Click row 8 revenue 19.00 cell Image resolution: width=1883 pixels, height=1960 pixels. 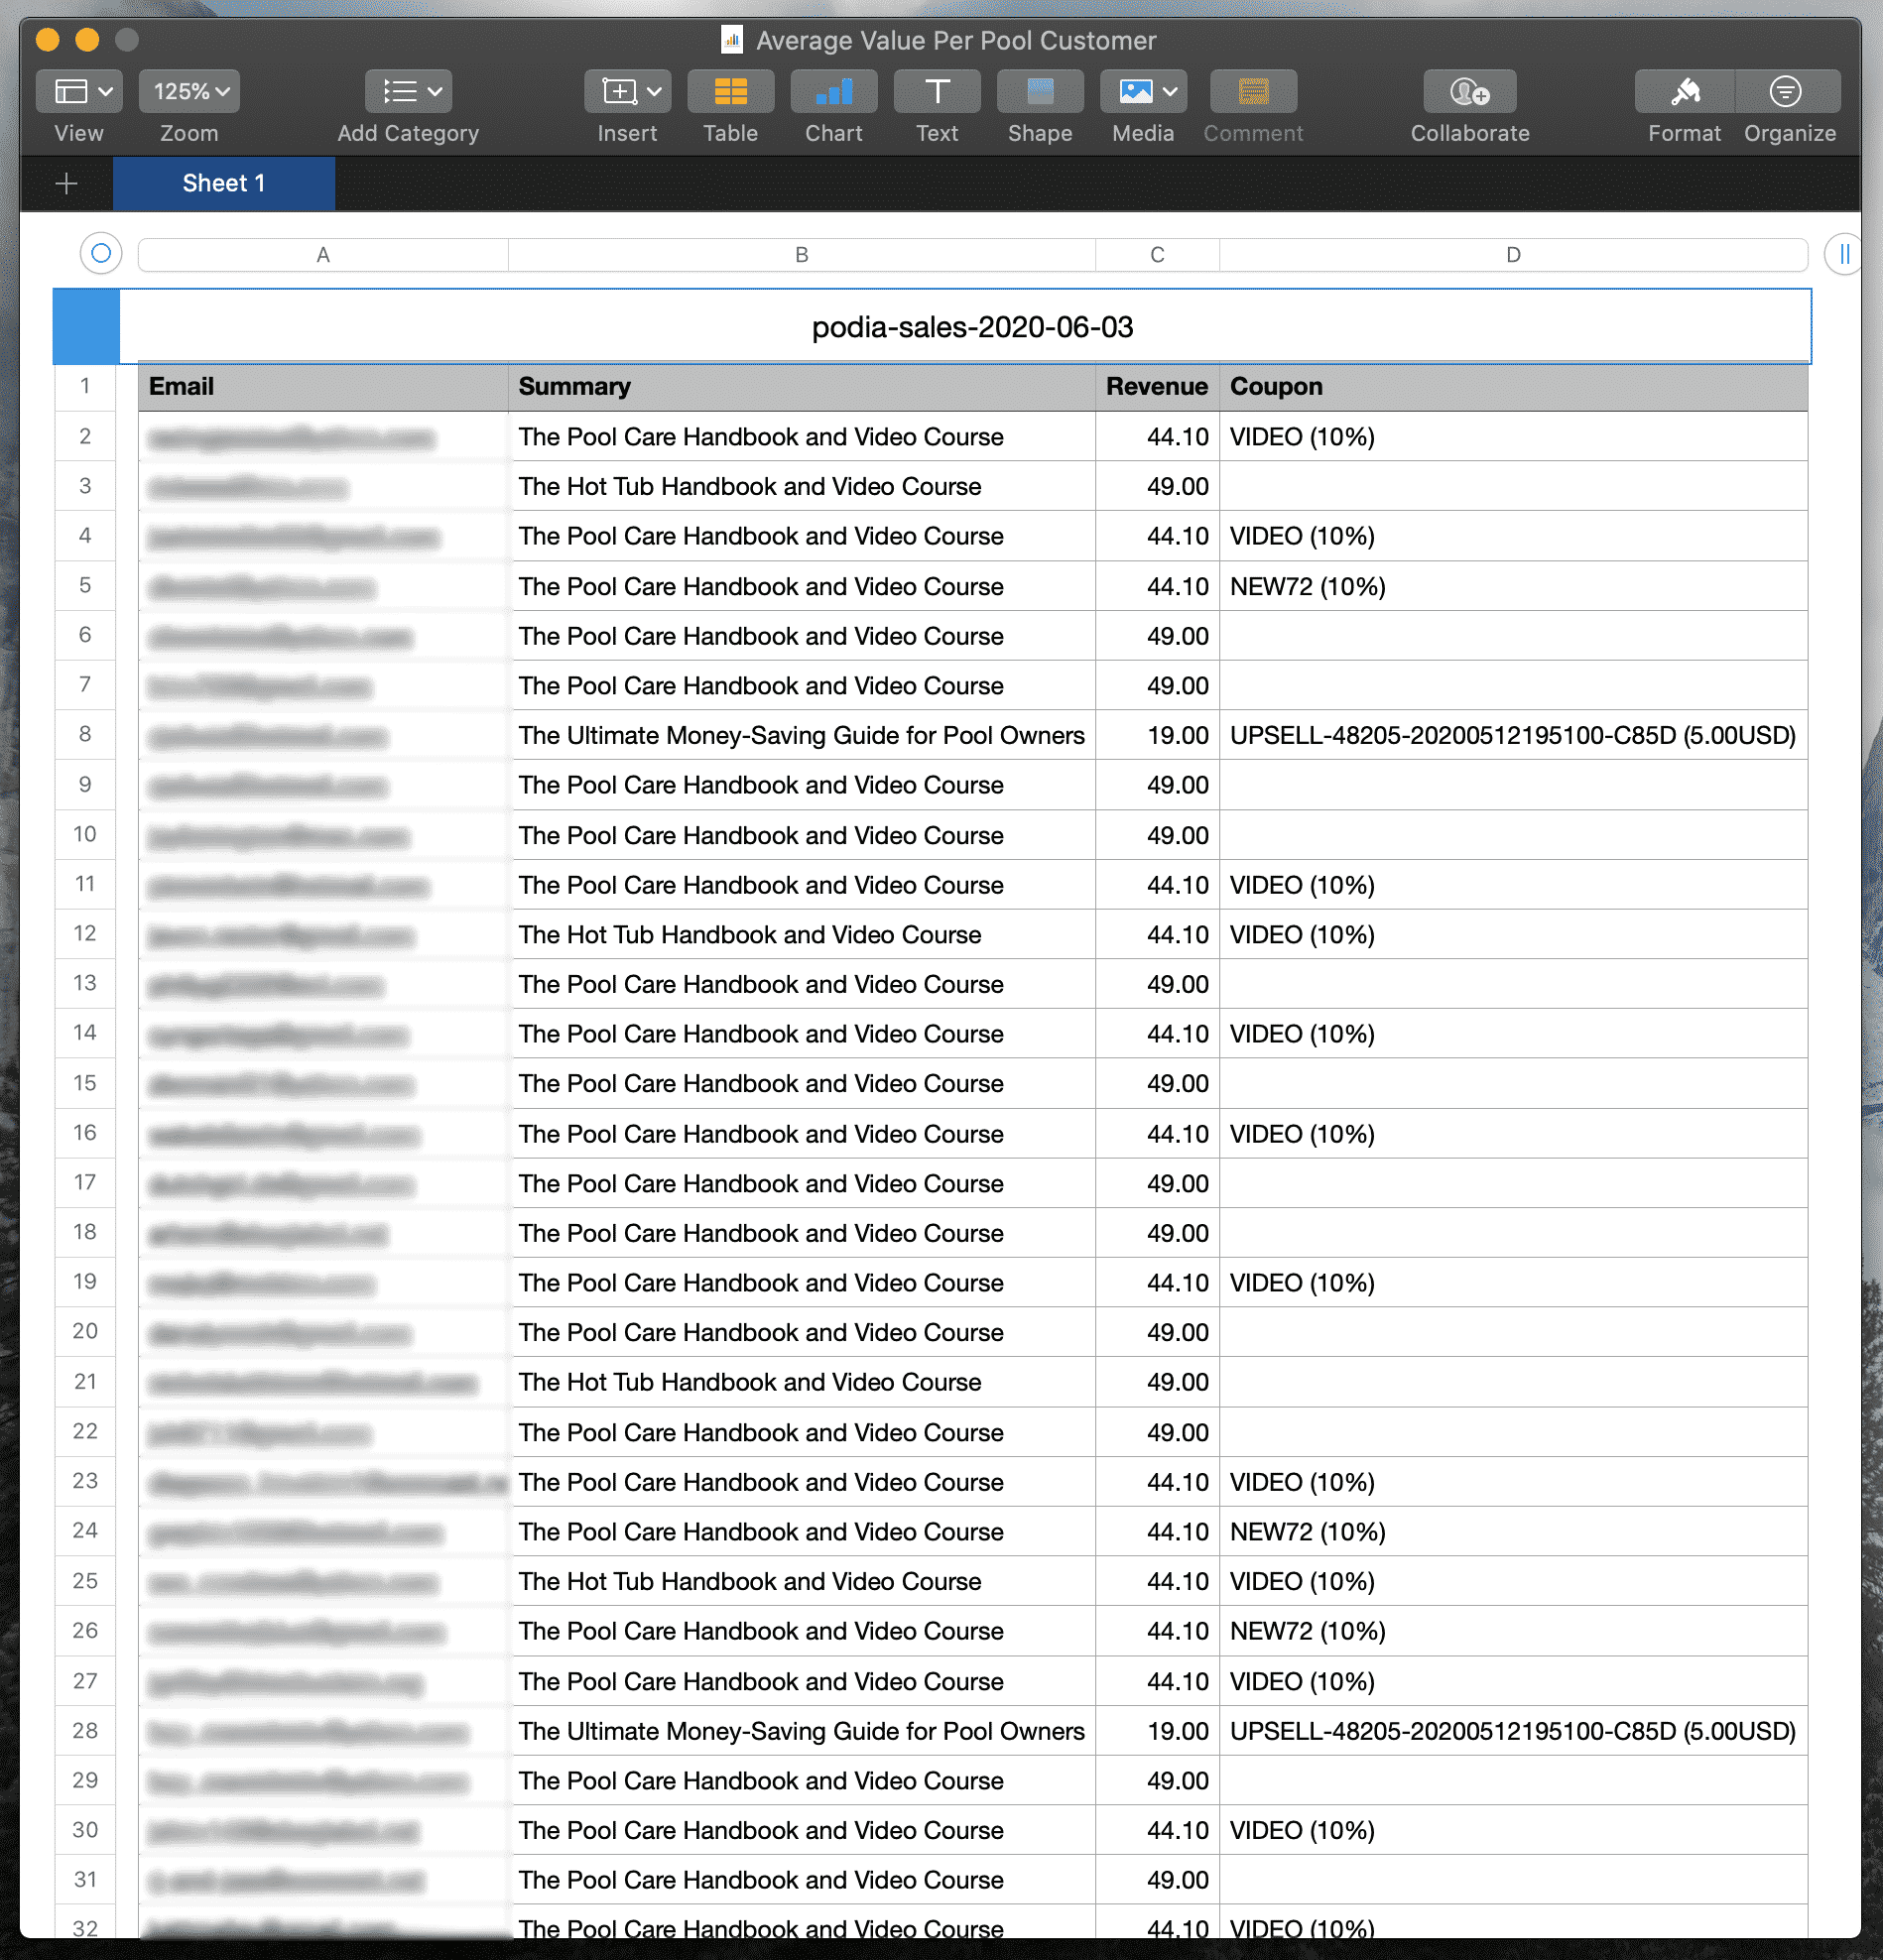point(1157,736)
